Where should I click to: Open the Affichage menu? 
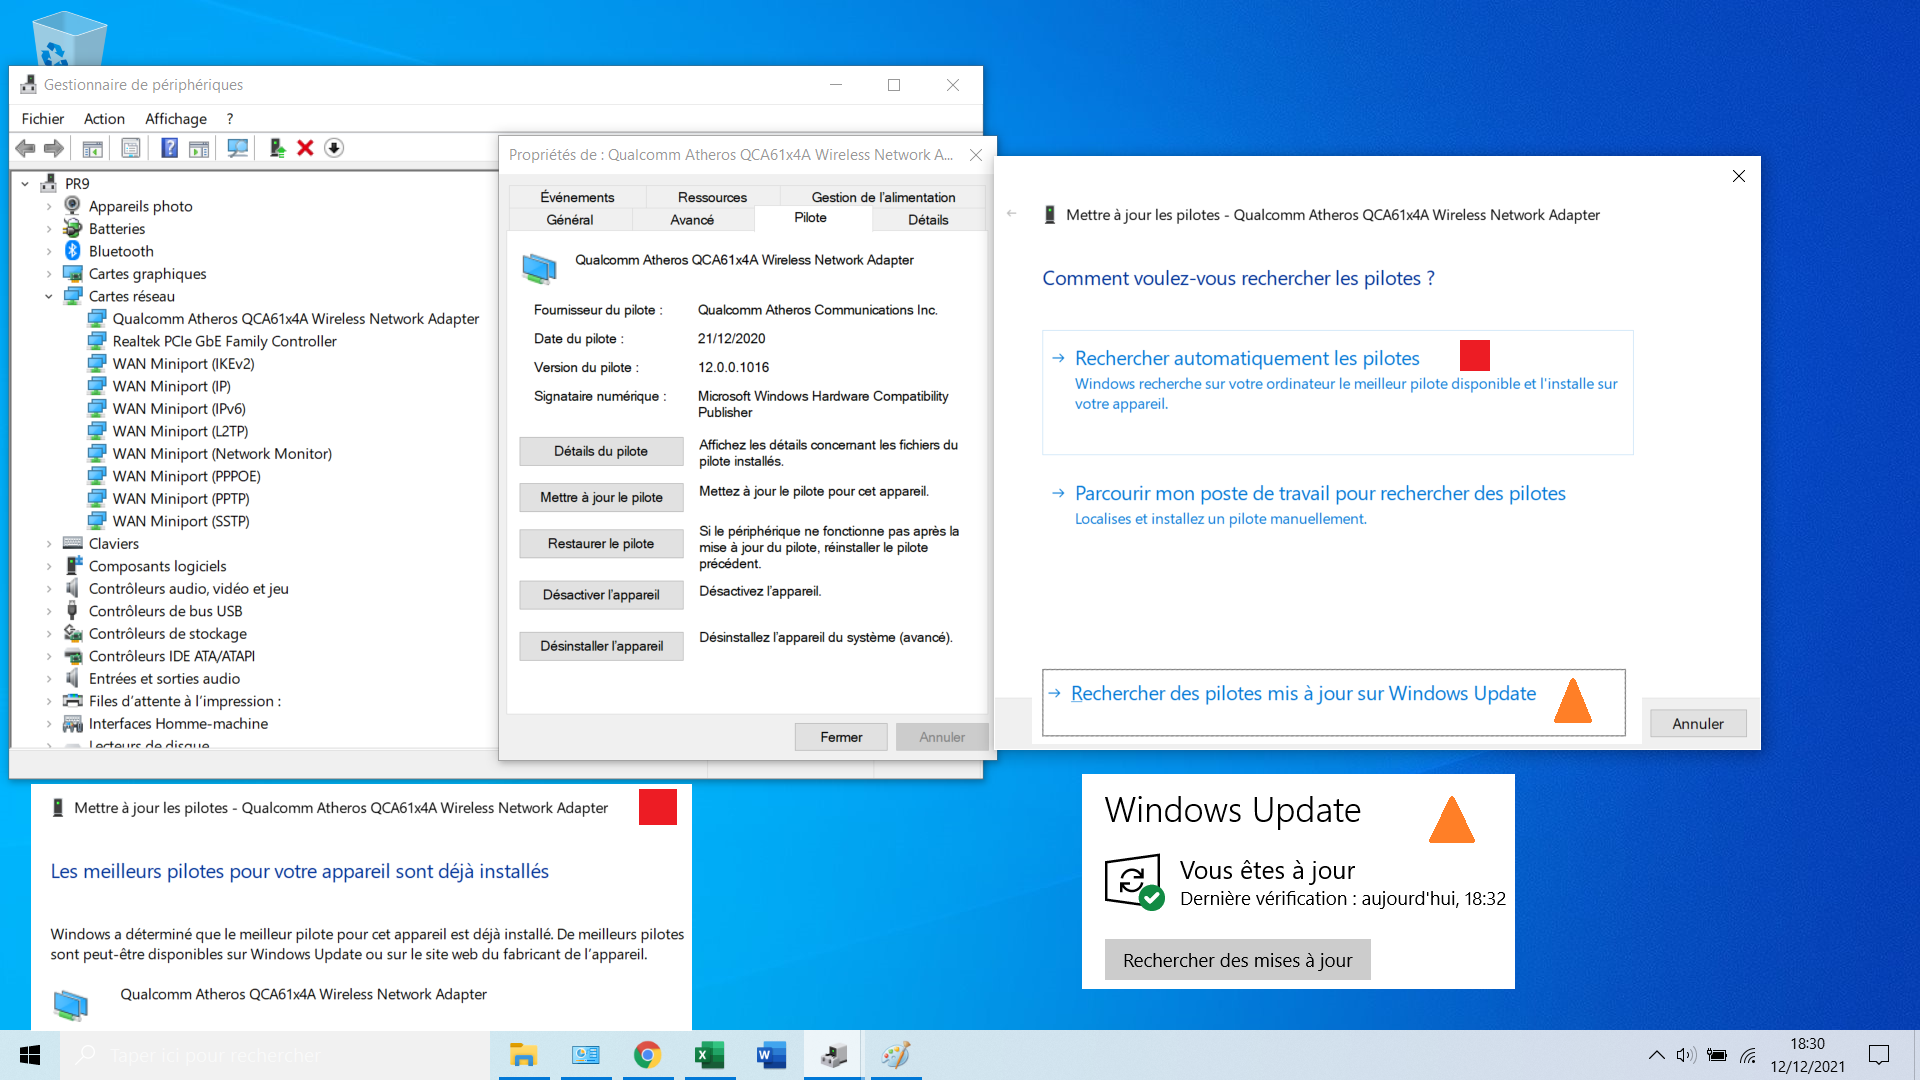point(176,119)
